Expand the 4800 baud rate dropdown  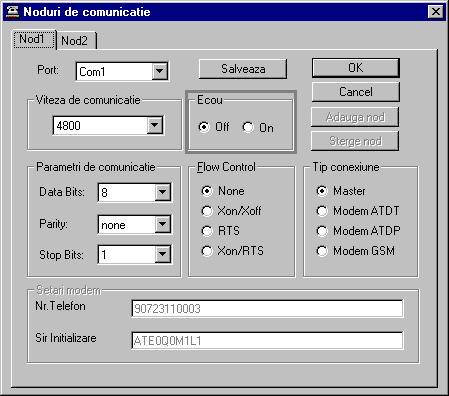[155, 125]
